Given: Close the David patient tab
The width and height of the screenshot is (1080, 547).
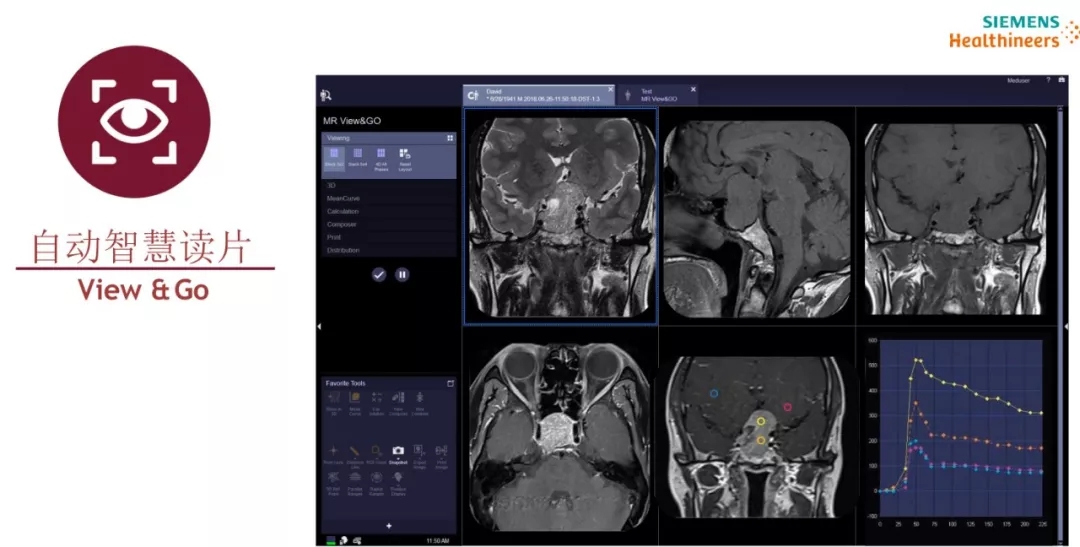Looking at the screenshot, I should click(610, 90).
